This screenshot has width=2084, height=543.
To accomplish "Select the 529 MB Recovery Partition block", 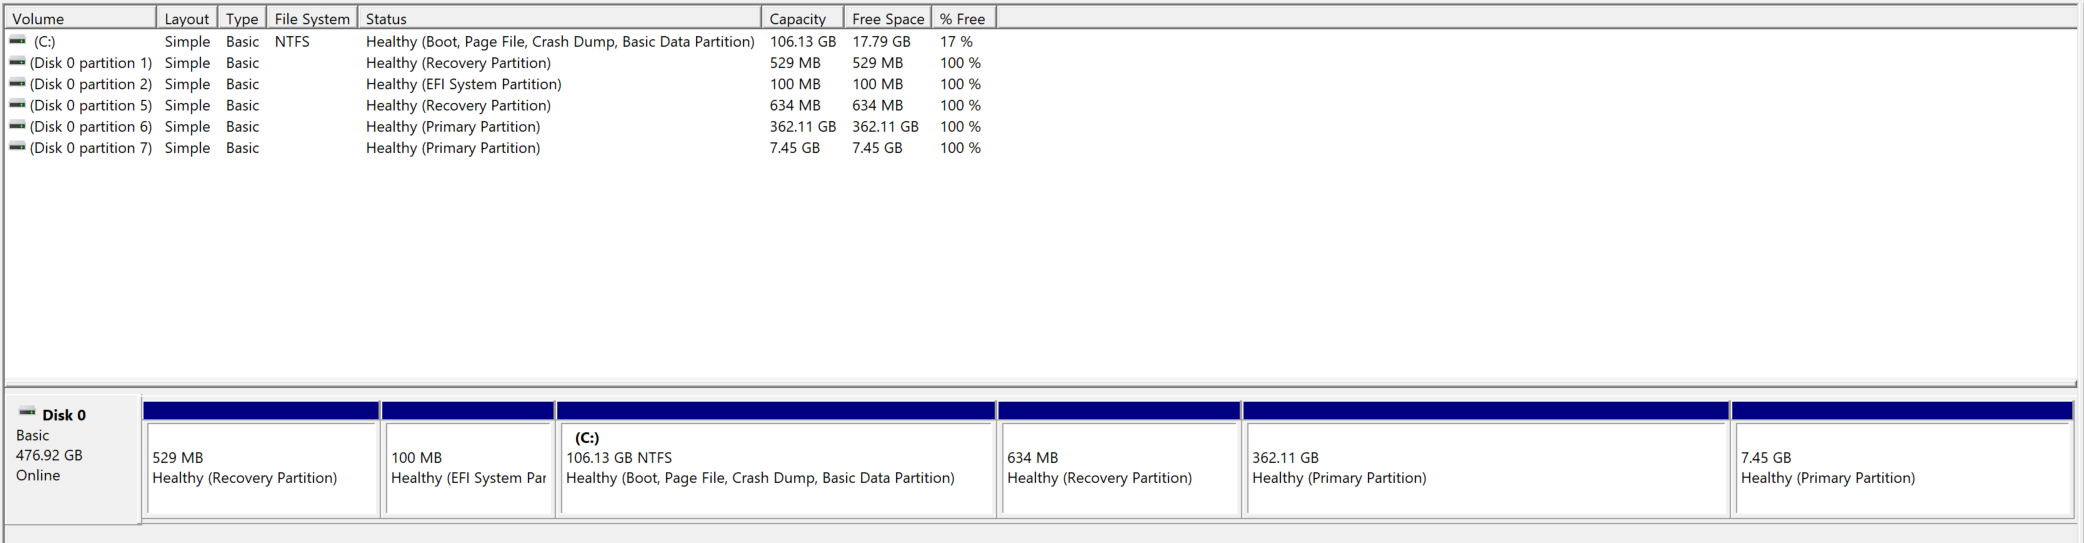I will 261,459.
